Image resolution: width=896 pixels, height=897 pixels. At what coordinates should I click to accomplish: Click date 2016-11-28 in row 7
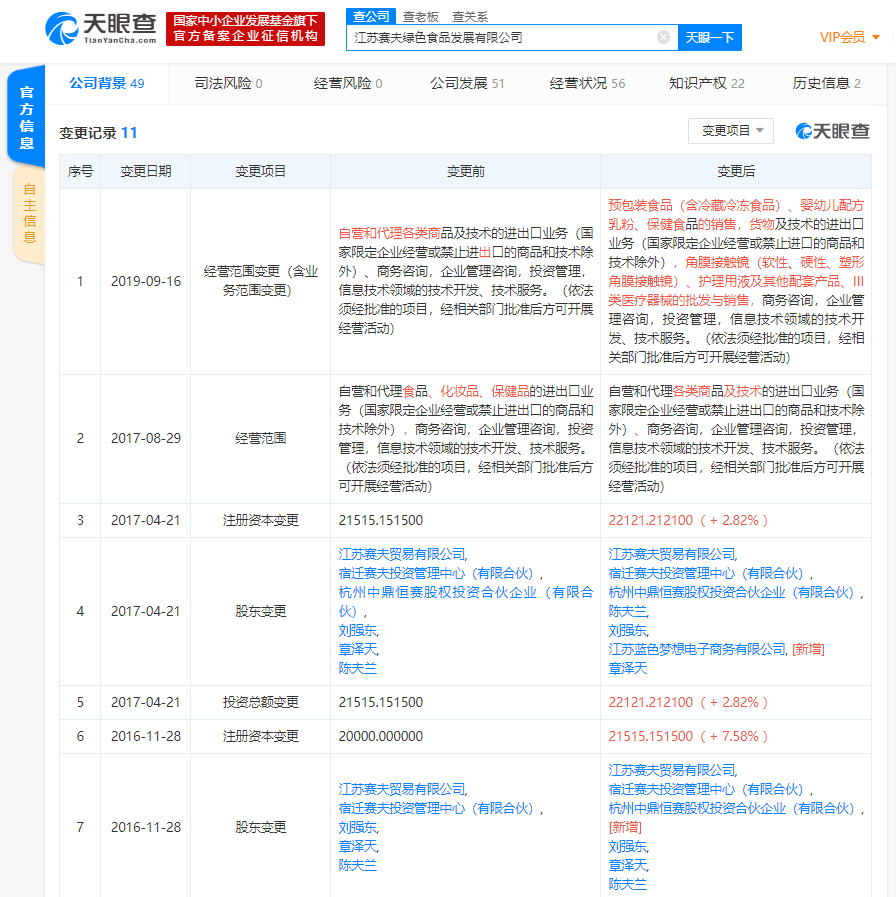146,827
